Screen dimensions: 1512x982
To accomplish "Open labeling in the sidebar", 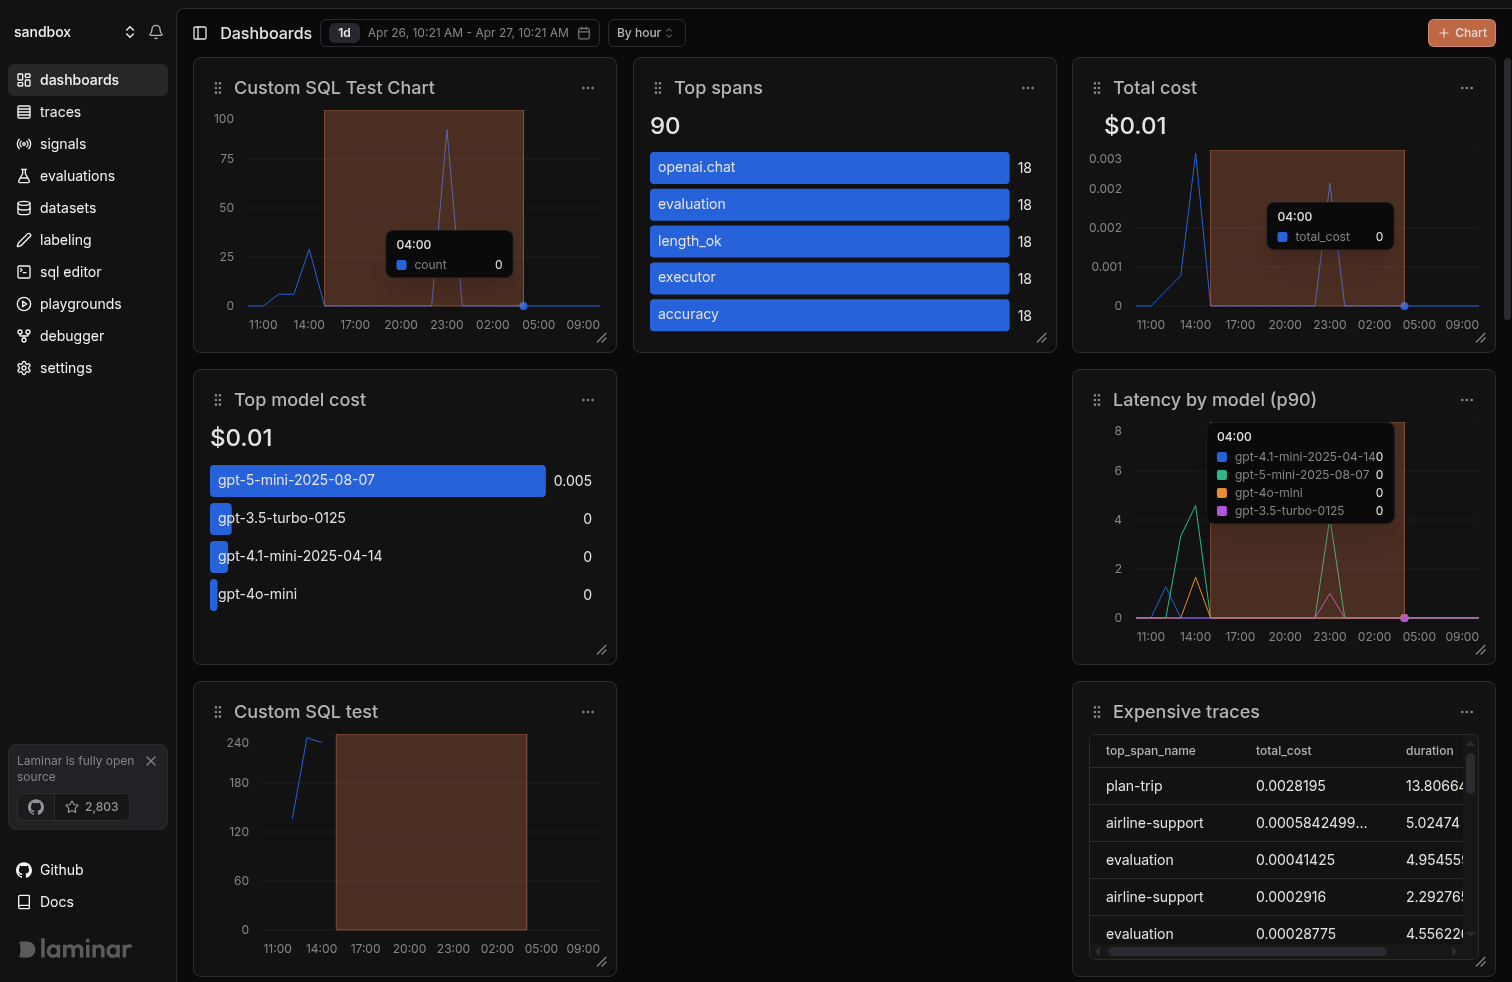I will coord(88,240).
